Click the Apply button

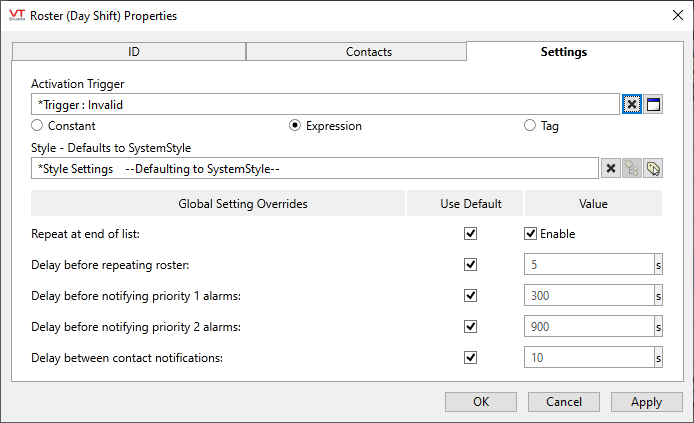pos(646,402)
